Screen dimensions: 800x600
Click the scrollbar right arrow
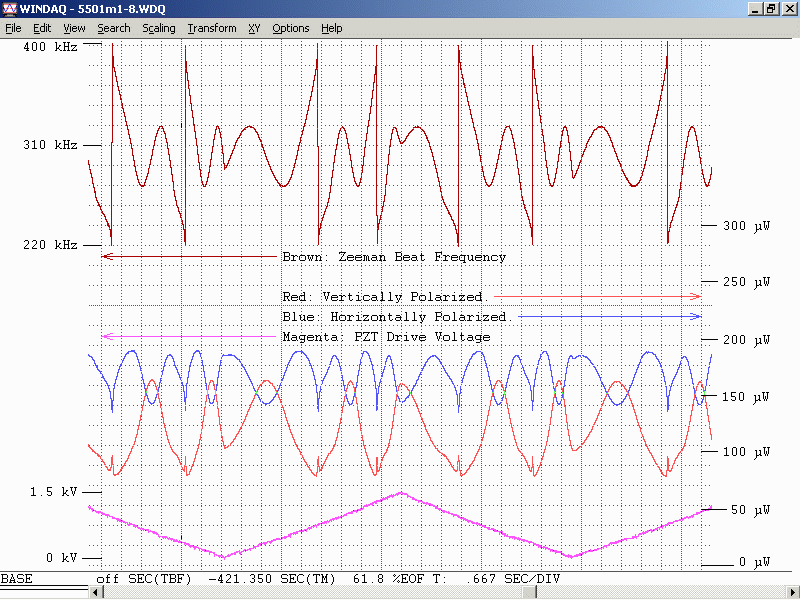coord(792,593)
